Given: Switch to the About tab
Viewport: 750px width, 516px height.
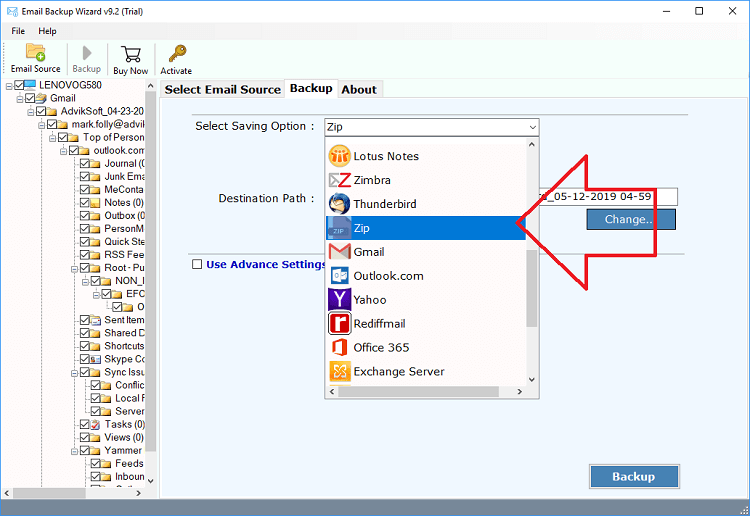Looking at the screenshot, I should pyautogui.click(x=359, y=89).
